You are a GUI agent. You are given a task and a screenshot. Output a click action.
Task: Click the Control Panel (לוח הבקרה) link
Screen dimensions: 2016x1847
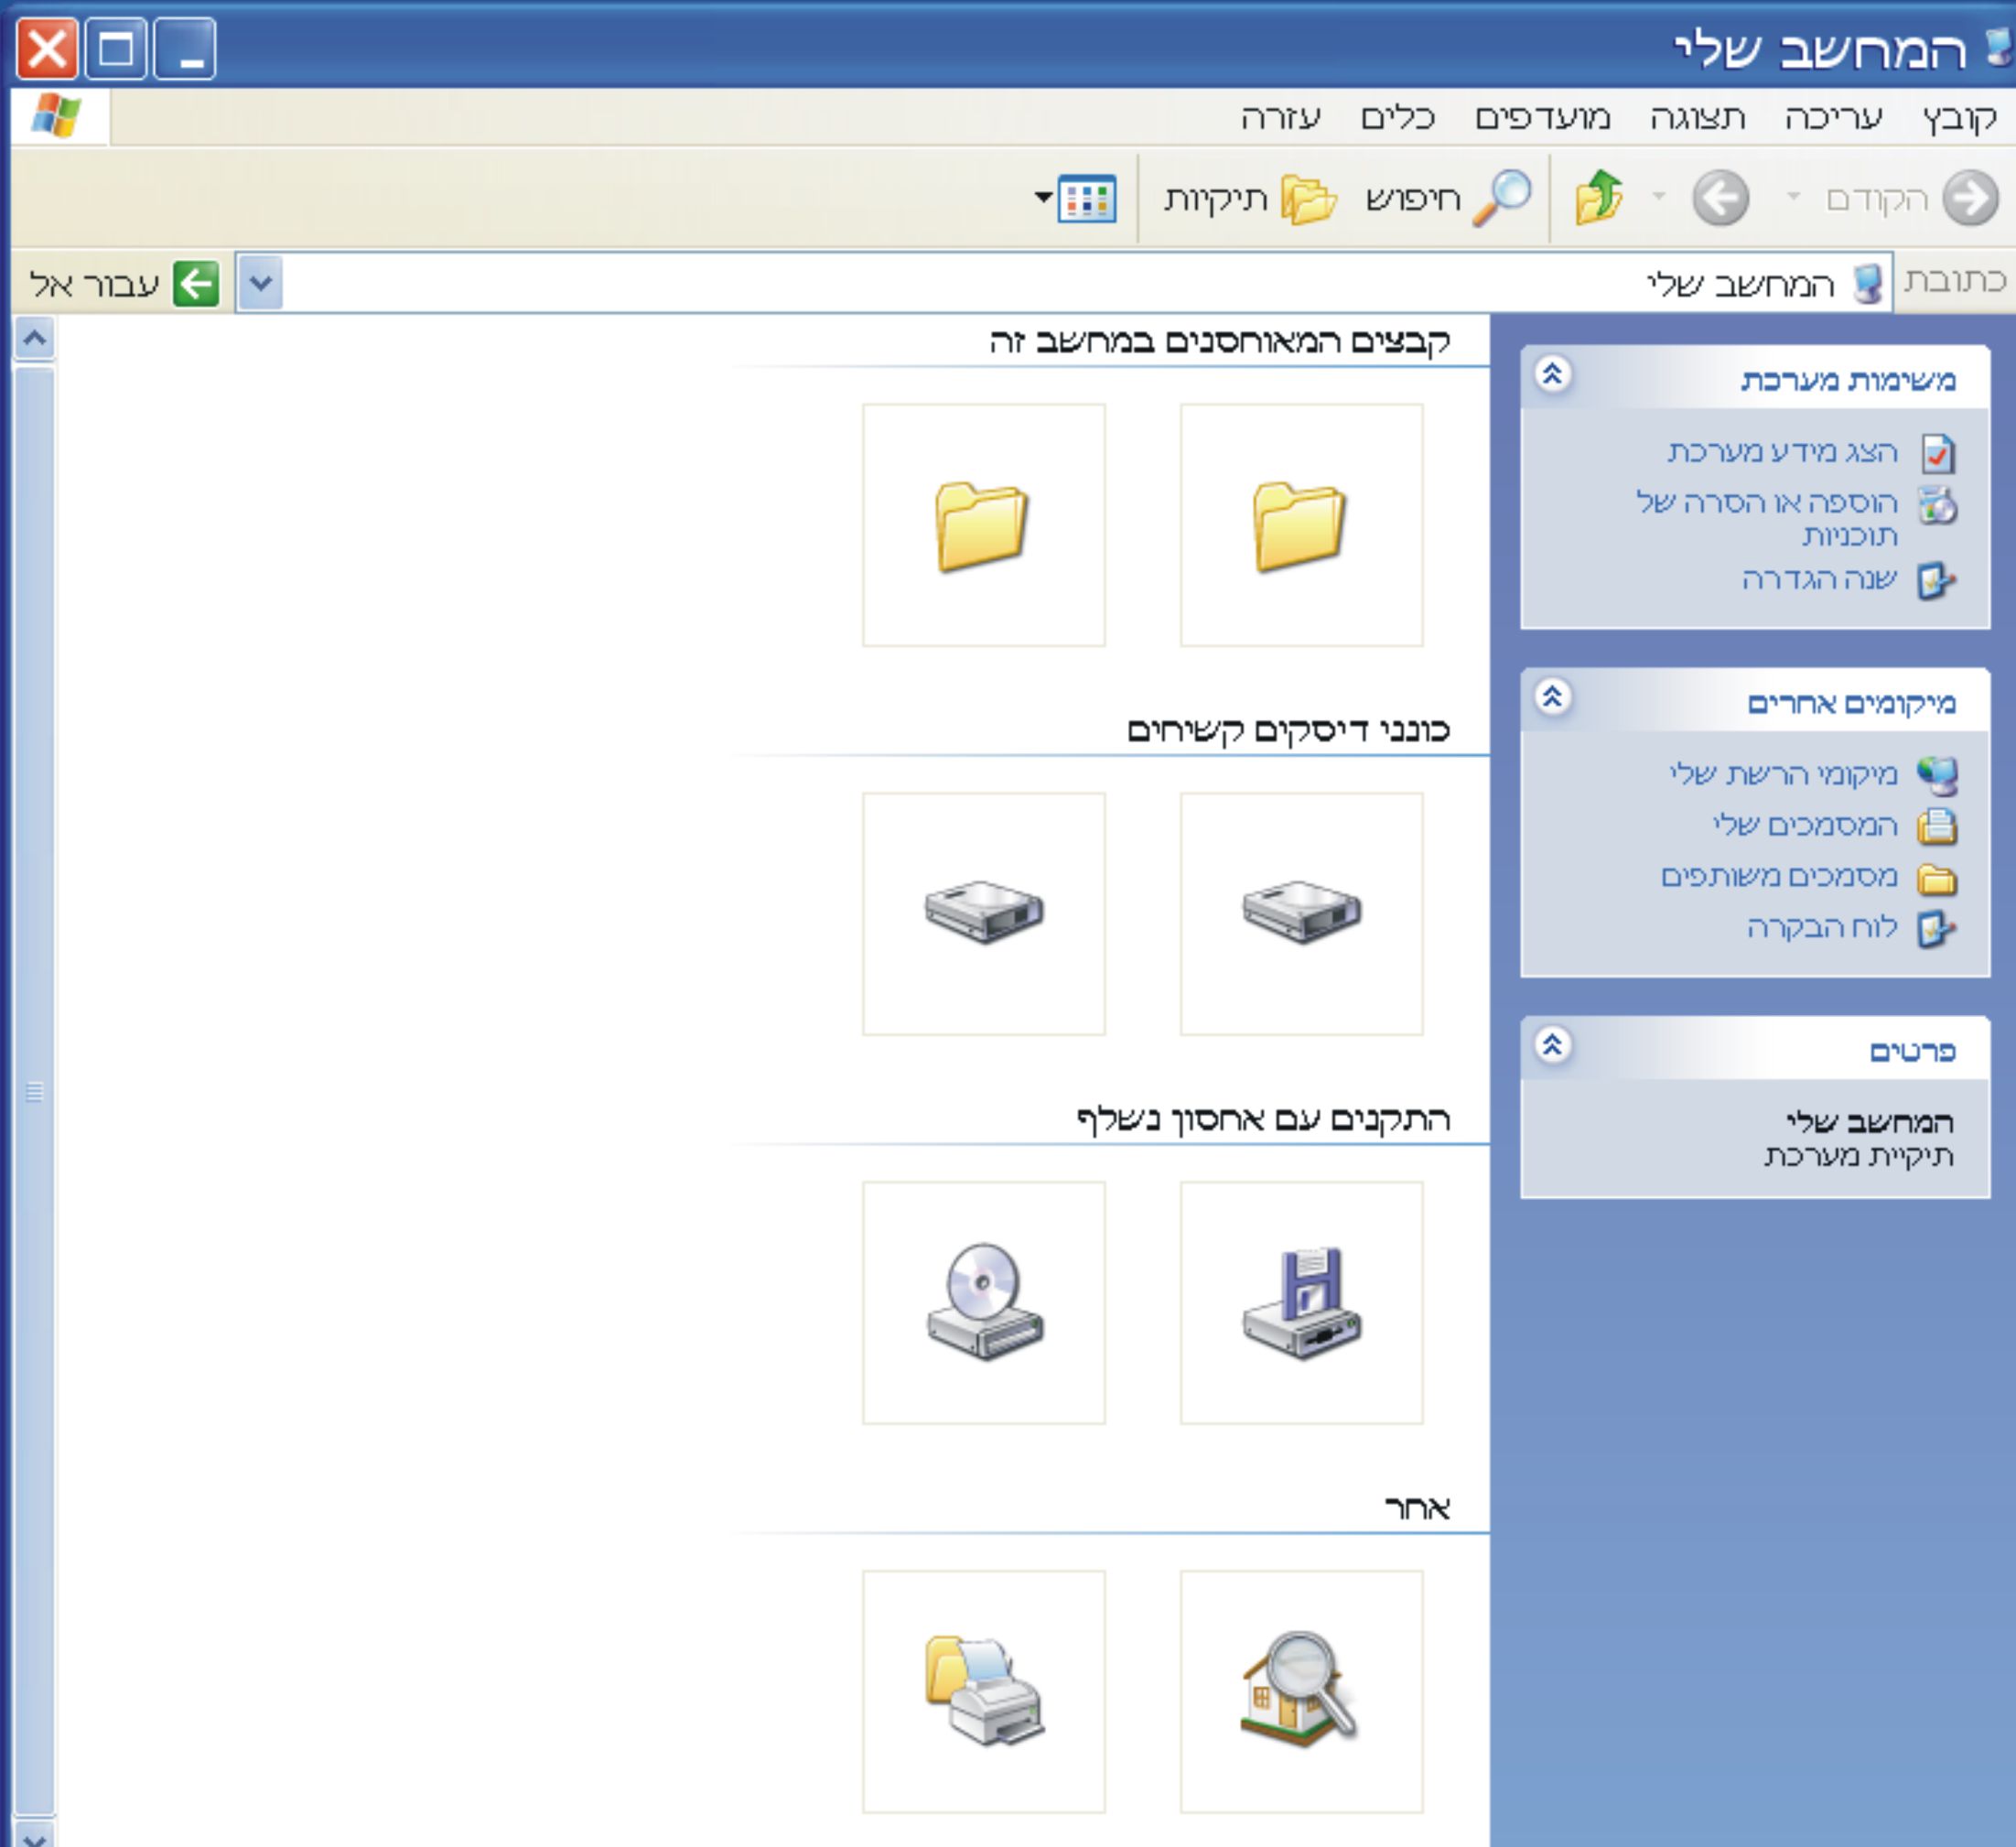click(1821, 927)
